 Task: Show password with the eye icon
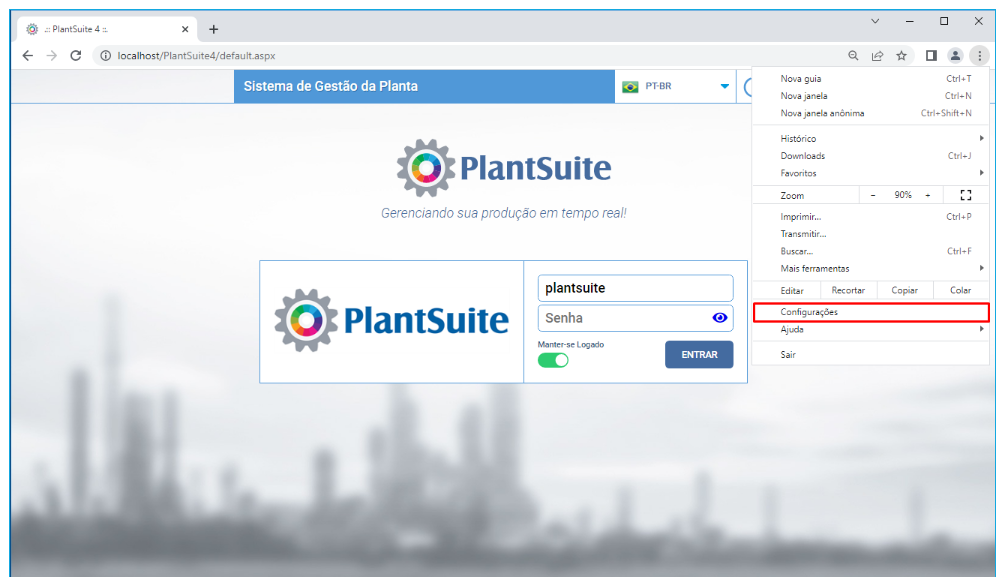720,318
